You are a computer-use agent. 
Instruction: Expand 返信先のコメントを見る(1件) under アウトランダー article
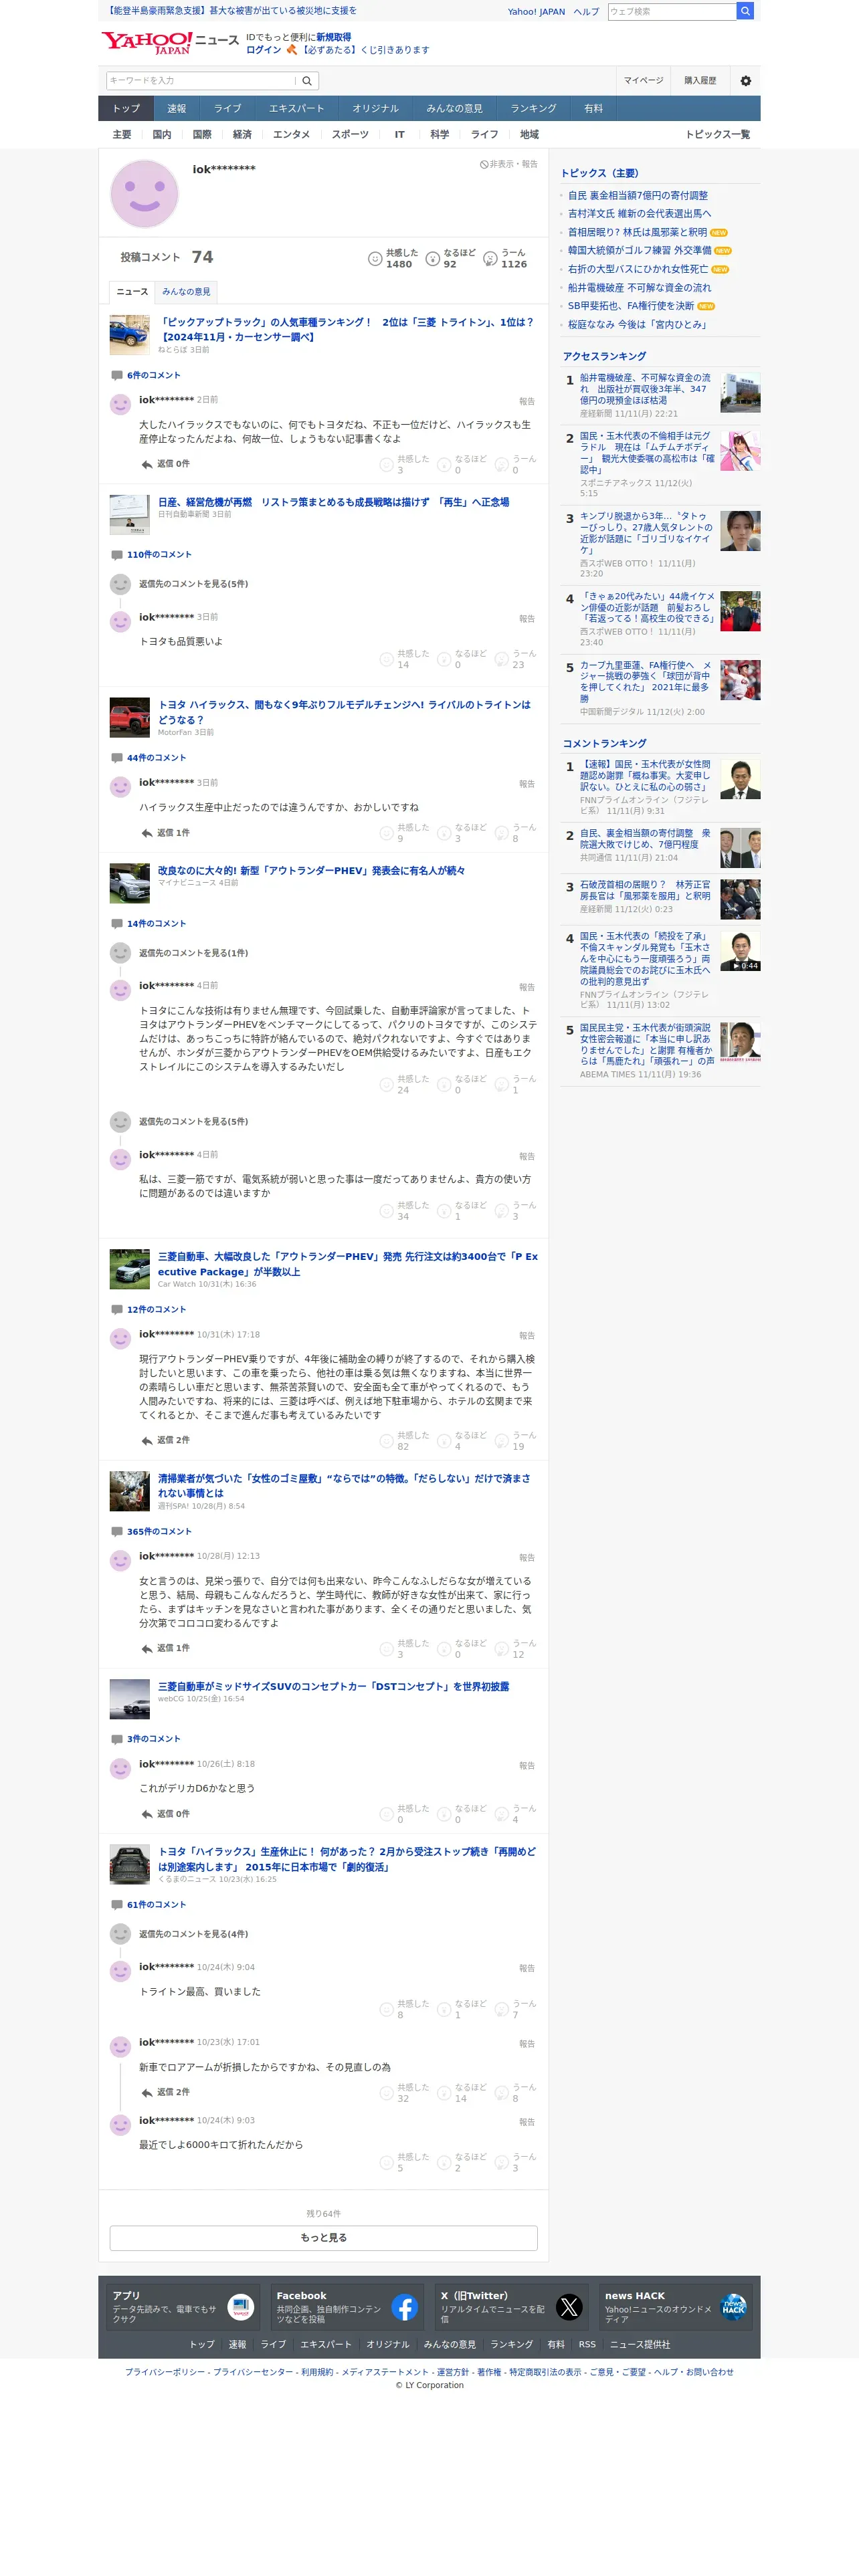193,953
